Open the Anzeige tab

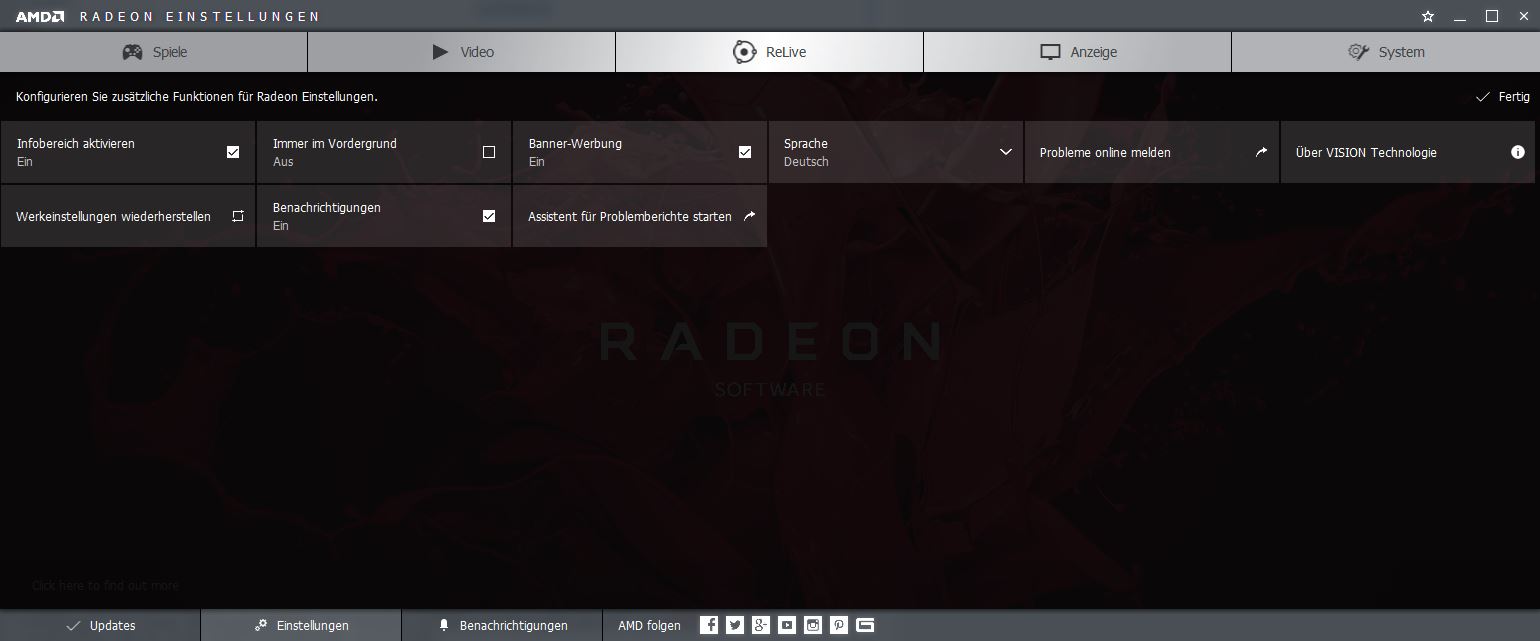pyautogui.click(x=1077, y=52)
